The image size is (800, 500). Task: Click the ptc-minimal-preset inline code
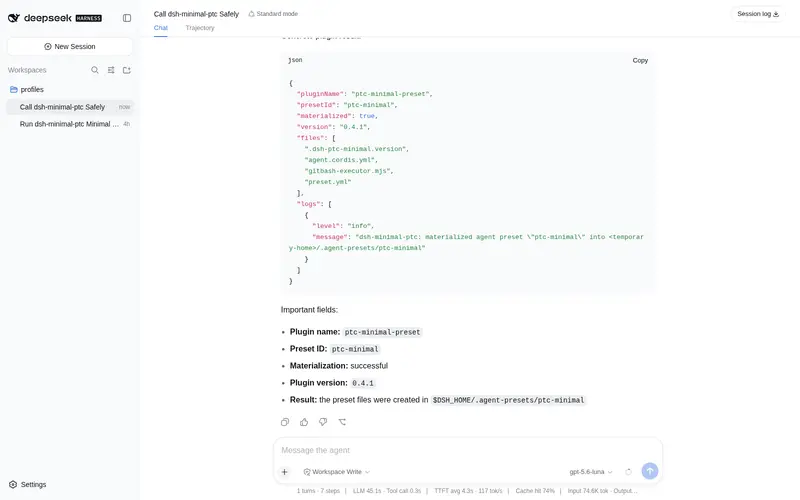coord(382,332)
